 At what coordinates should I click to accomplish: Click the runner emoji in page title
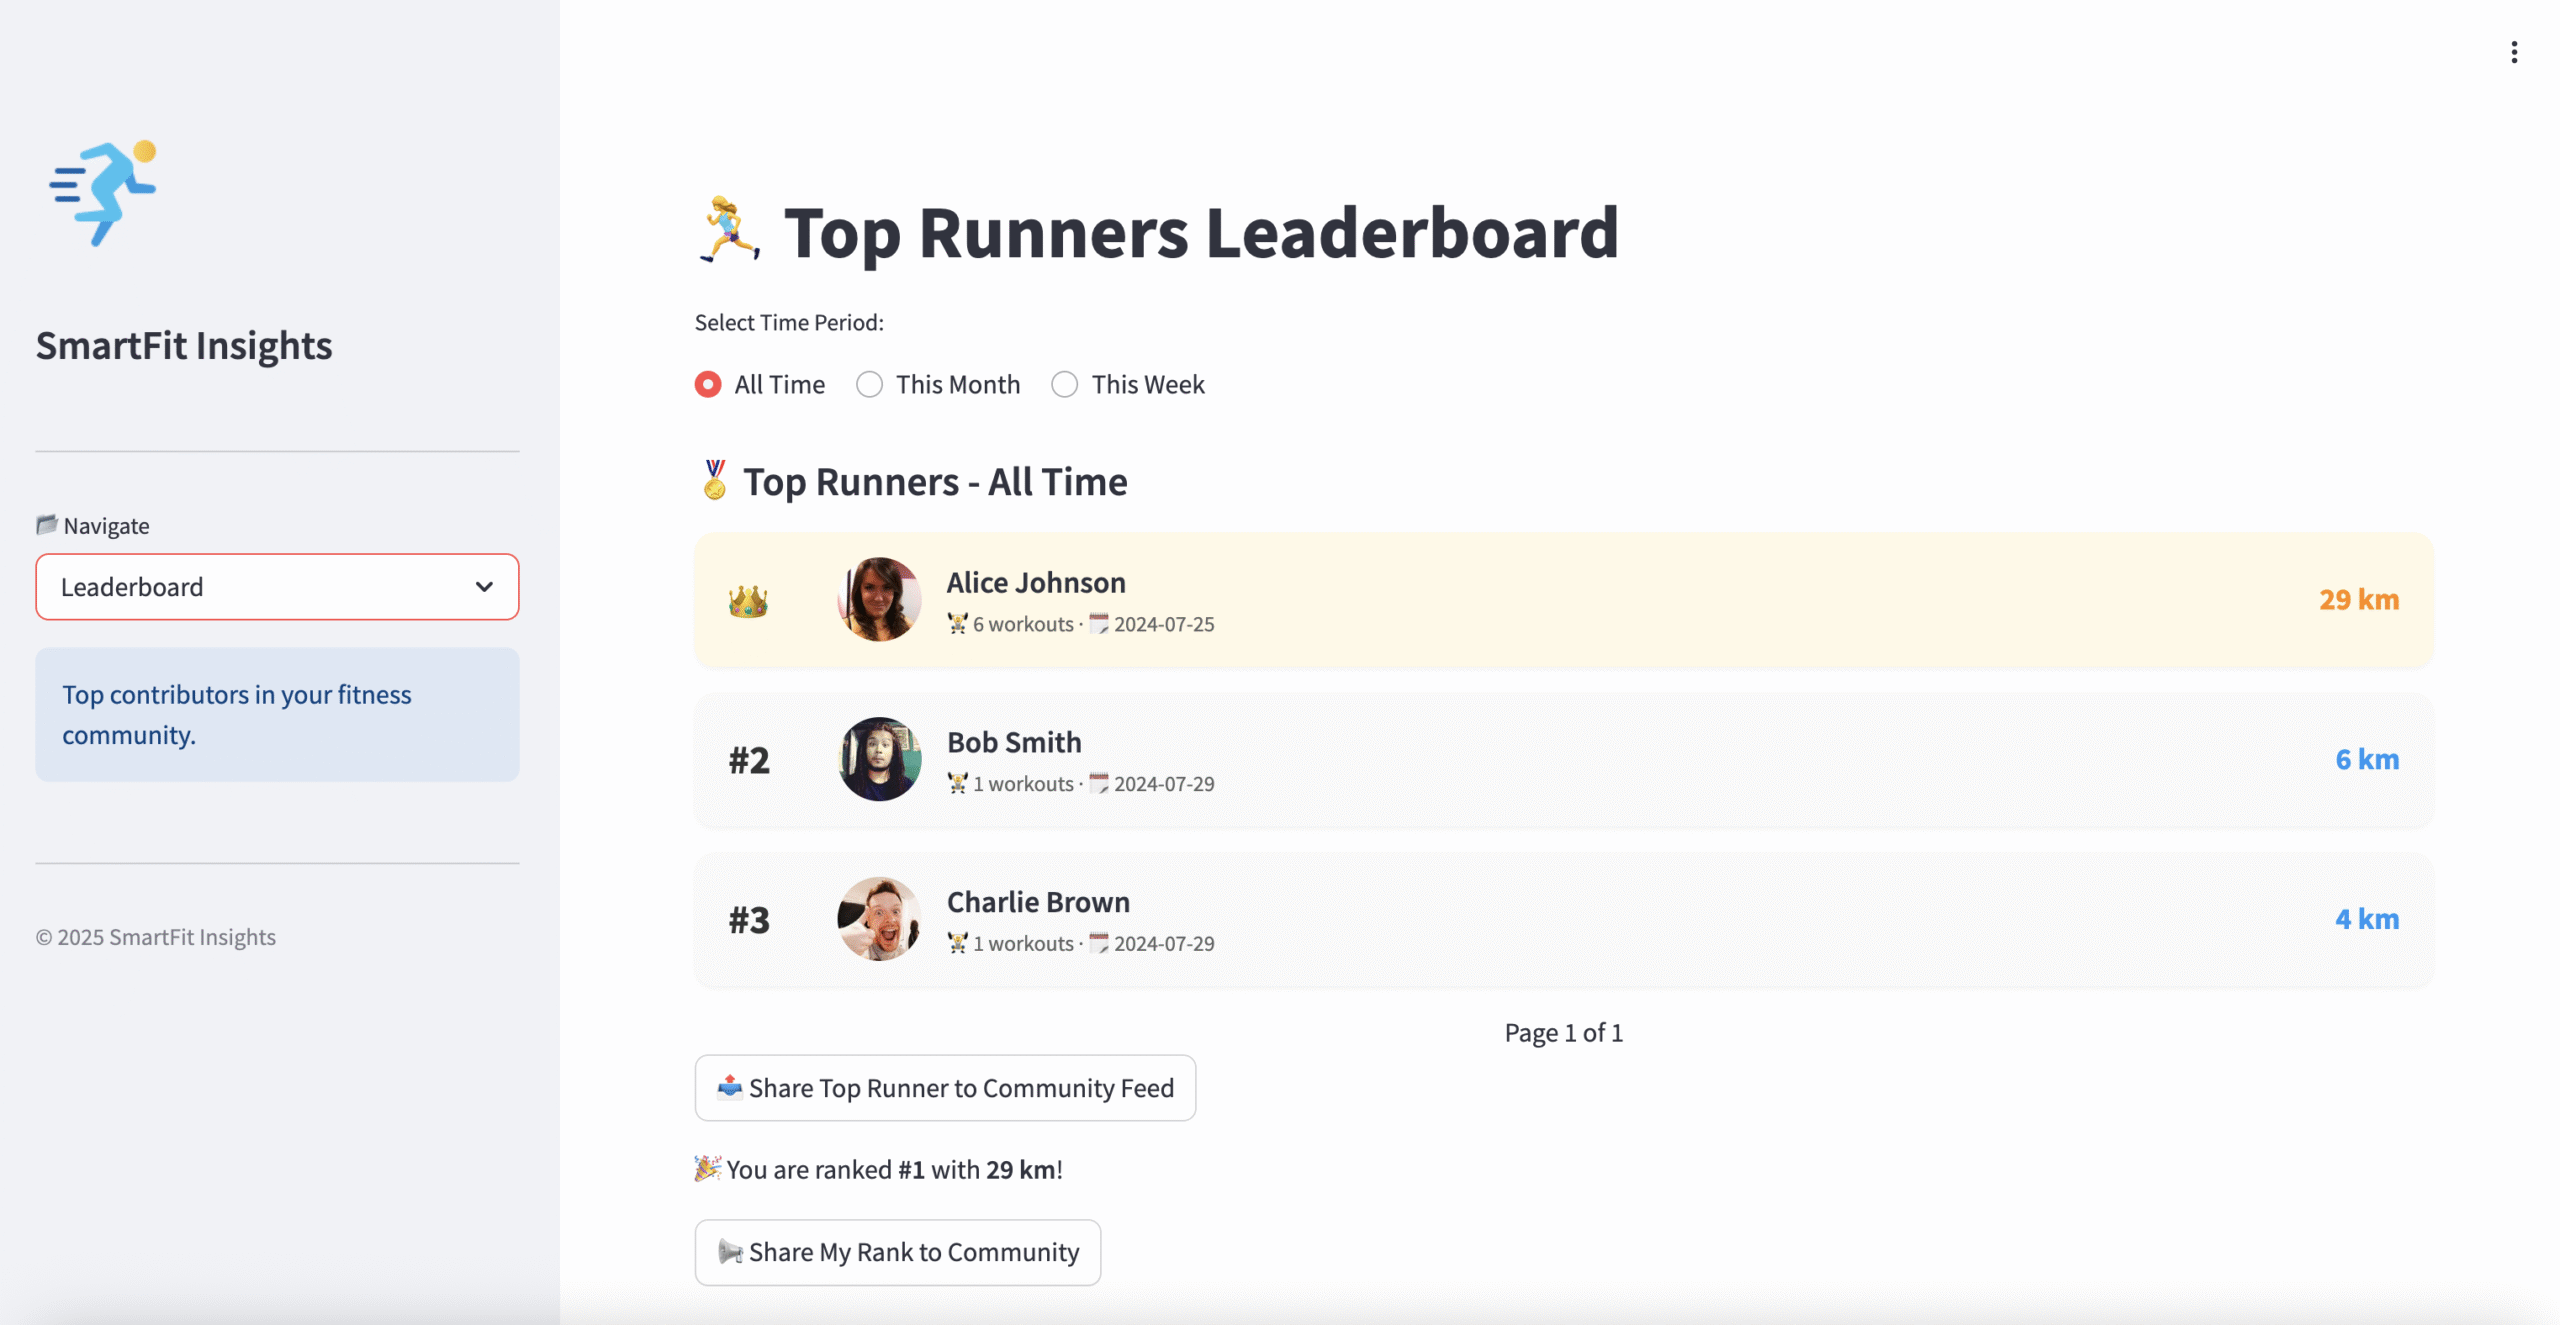[729, 232]
